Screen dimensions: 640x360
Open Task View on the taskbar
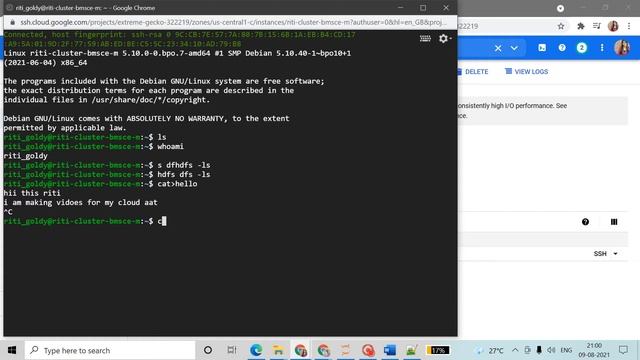[232, 350]
